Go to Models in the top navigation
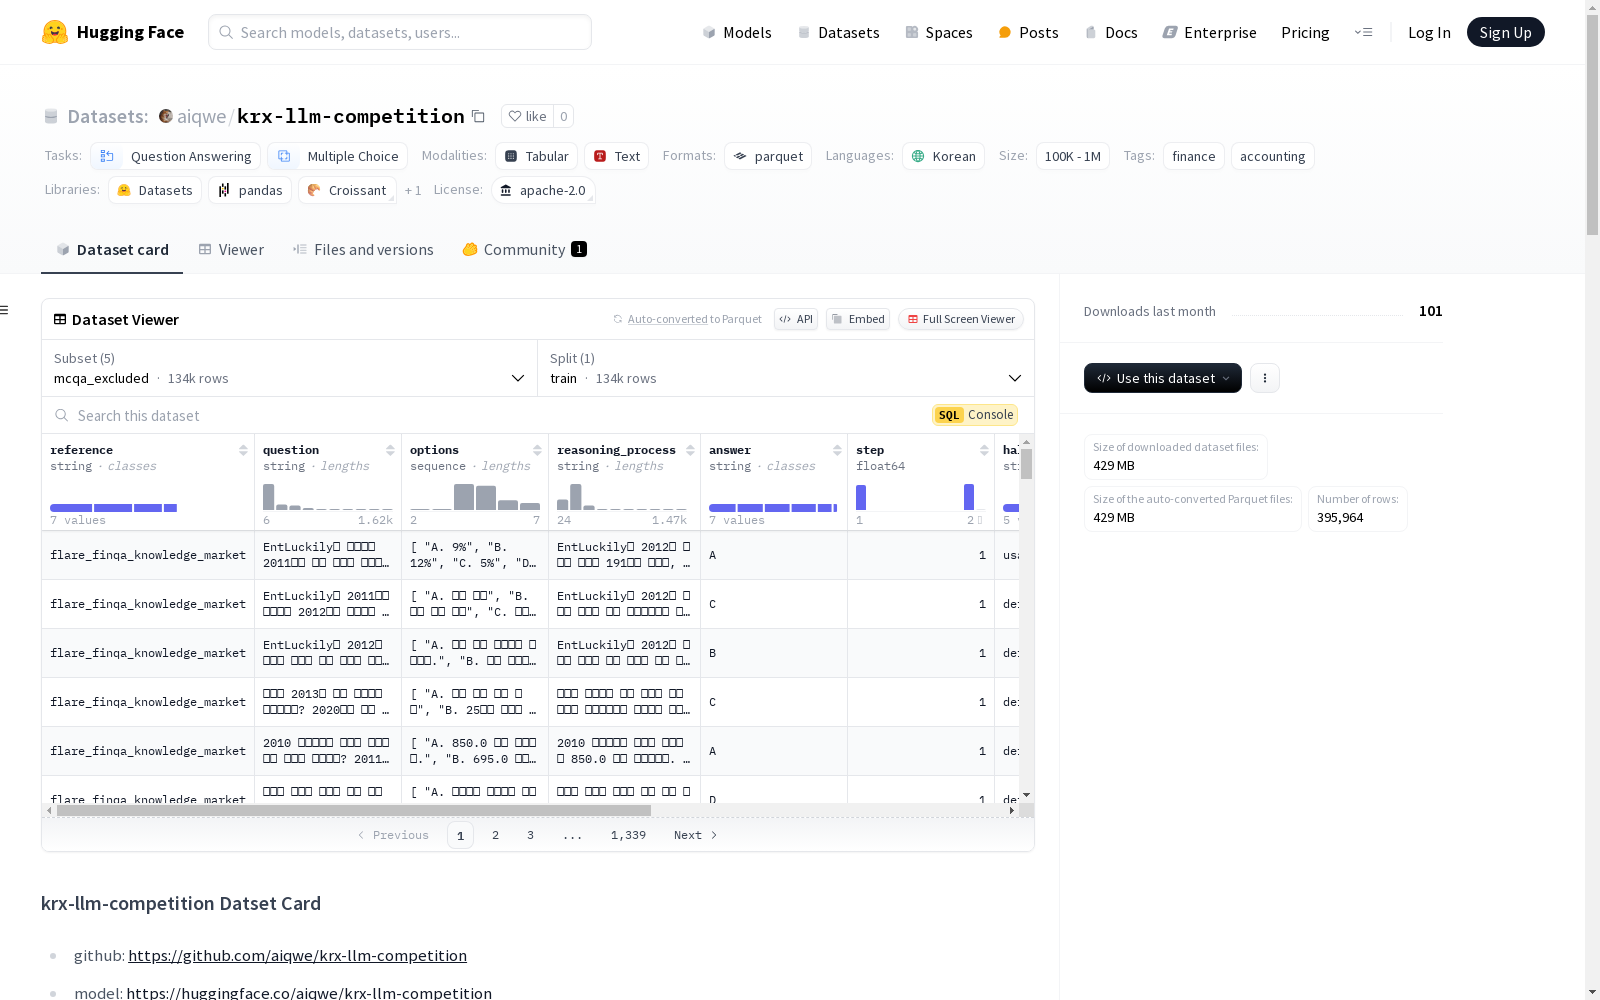Image resolution: width=1600 pixels, height=1000 pixels. 737,32
